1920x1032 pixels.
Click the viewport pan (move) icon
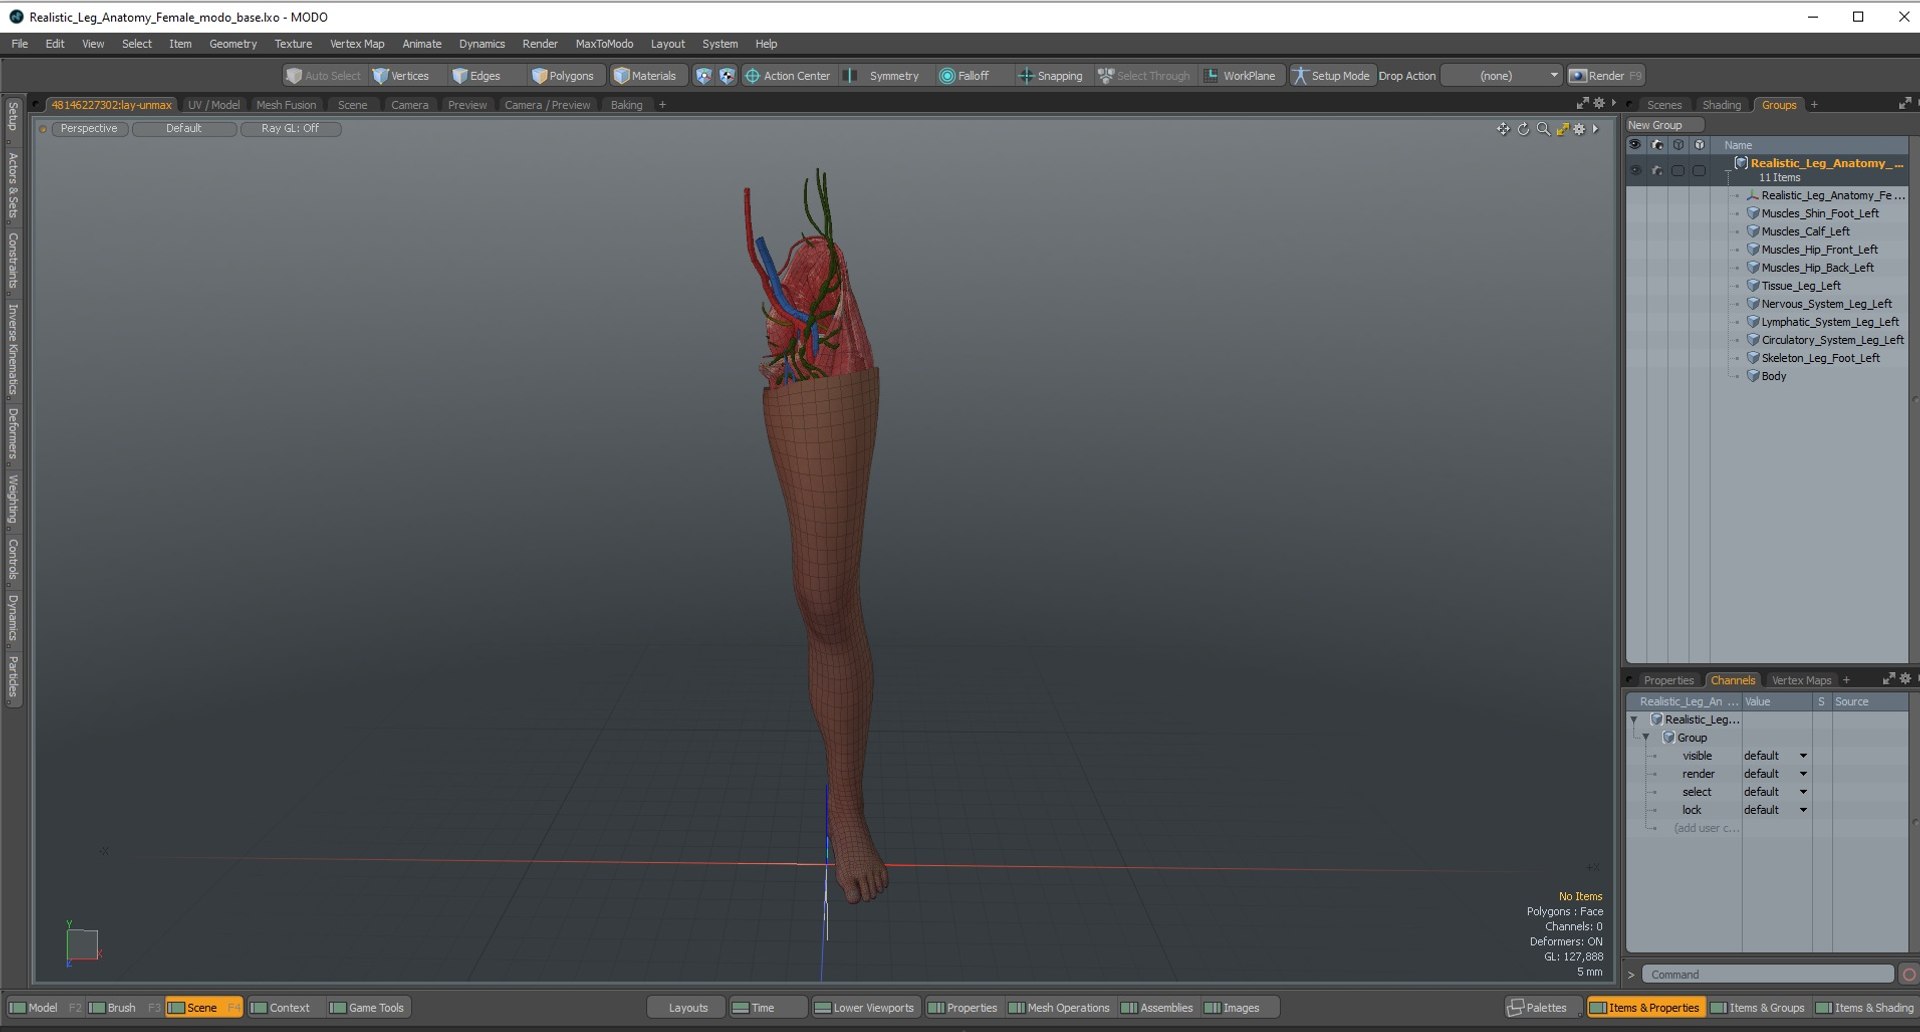(1502, 129)
